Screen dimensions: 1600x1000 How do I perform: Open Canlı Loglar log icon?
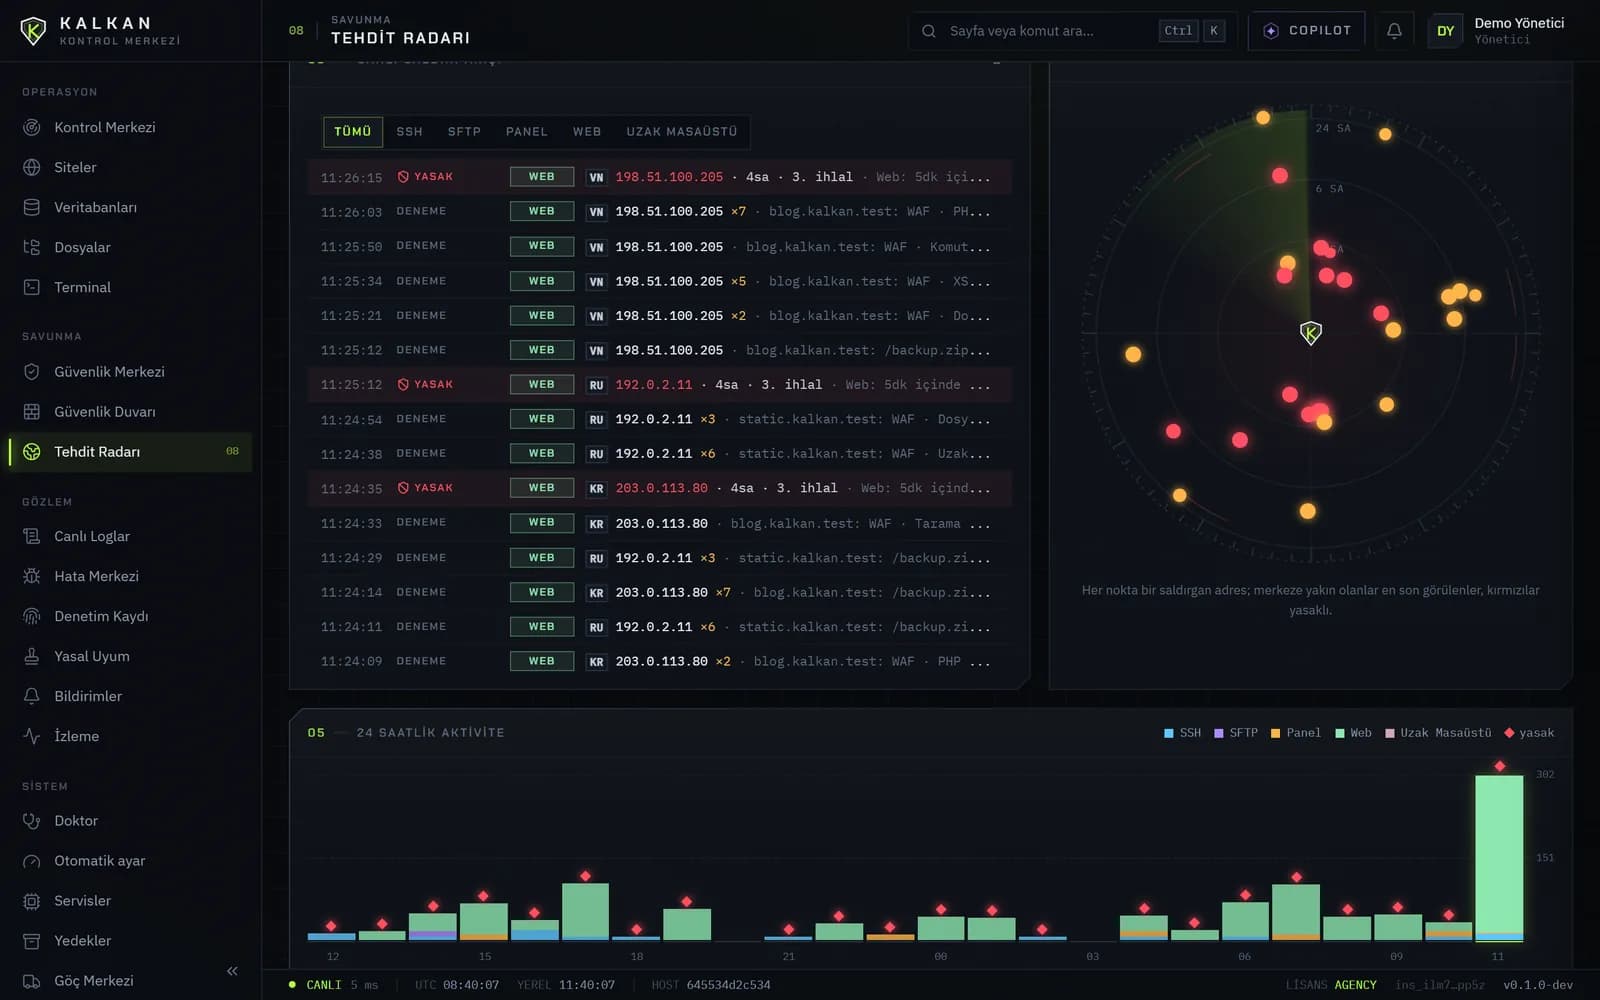[x=32, y=536]
